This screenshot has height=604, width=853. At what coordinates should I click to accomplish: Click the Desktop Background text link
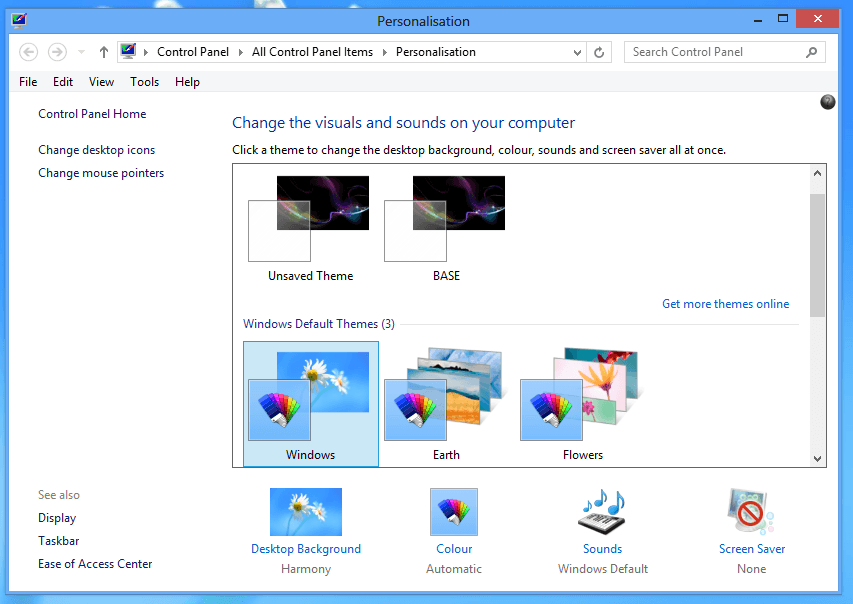point(306,549)
